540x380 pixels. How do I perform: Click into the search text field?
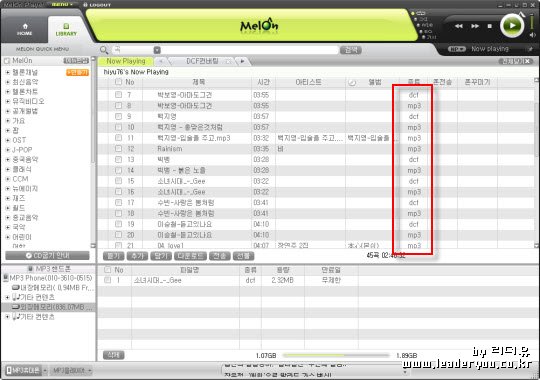coord(250,50)
